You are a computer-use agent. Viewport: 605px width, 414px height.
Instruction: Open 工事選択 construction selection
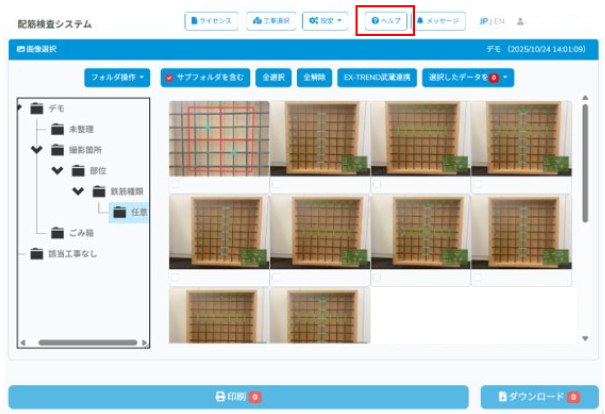pos(271,20)
